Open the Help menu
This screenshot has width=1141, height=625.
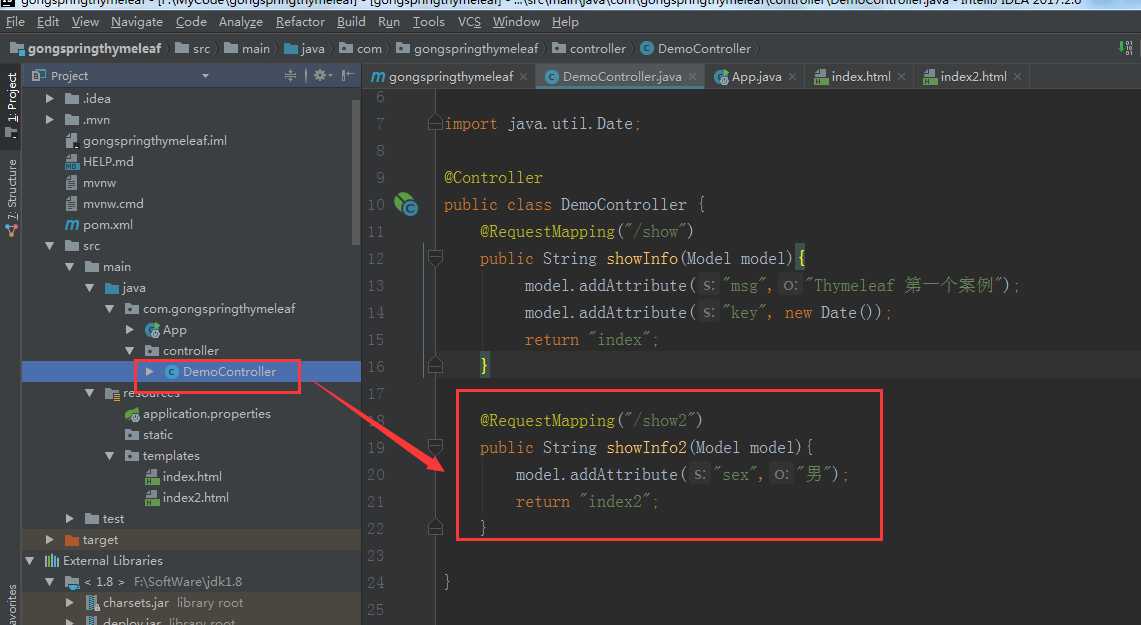(565, 22)
